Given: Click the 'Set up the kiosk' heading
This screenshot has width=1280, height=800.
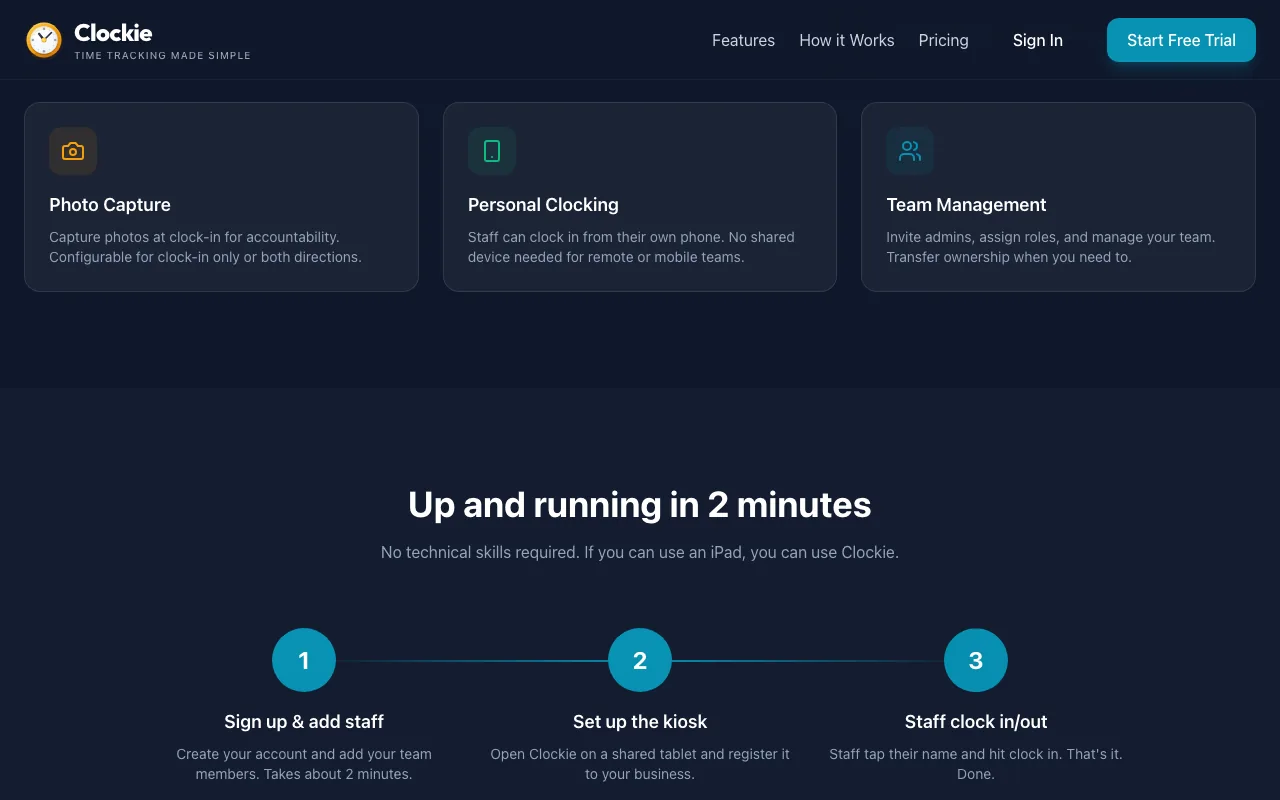Looking at the screenshot, I should [640, 722].
